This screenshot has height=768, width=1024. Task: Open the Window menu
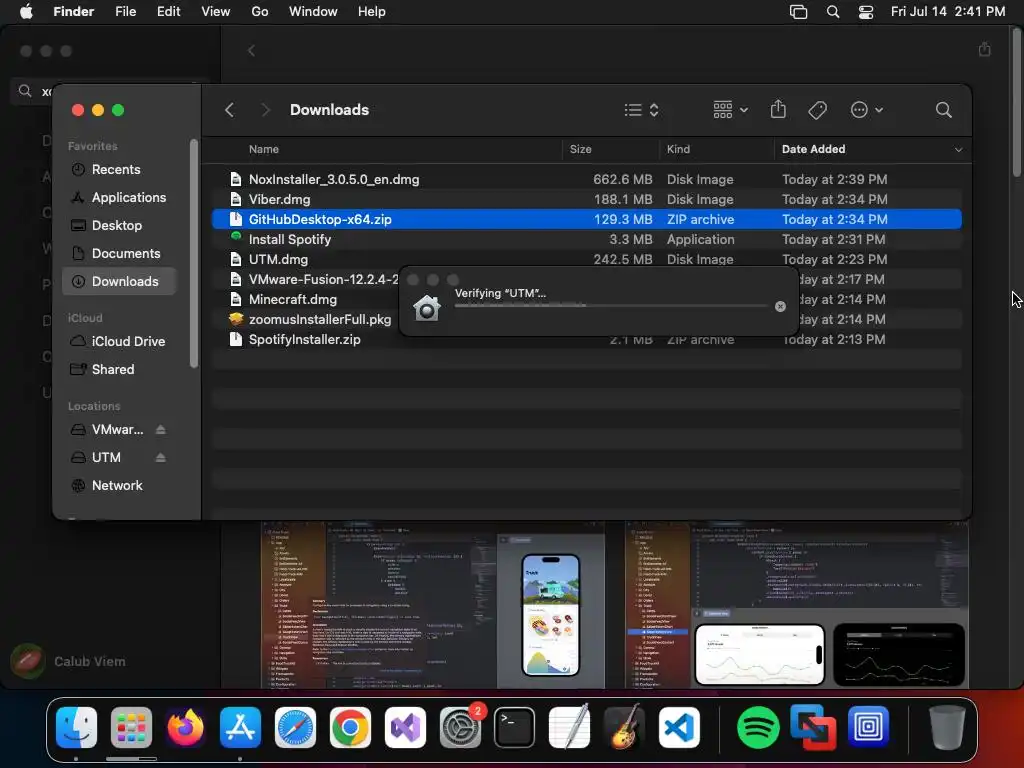(313, 12)
